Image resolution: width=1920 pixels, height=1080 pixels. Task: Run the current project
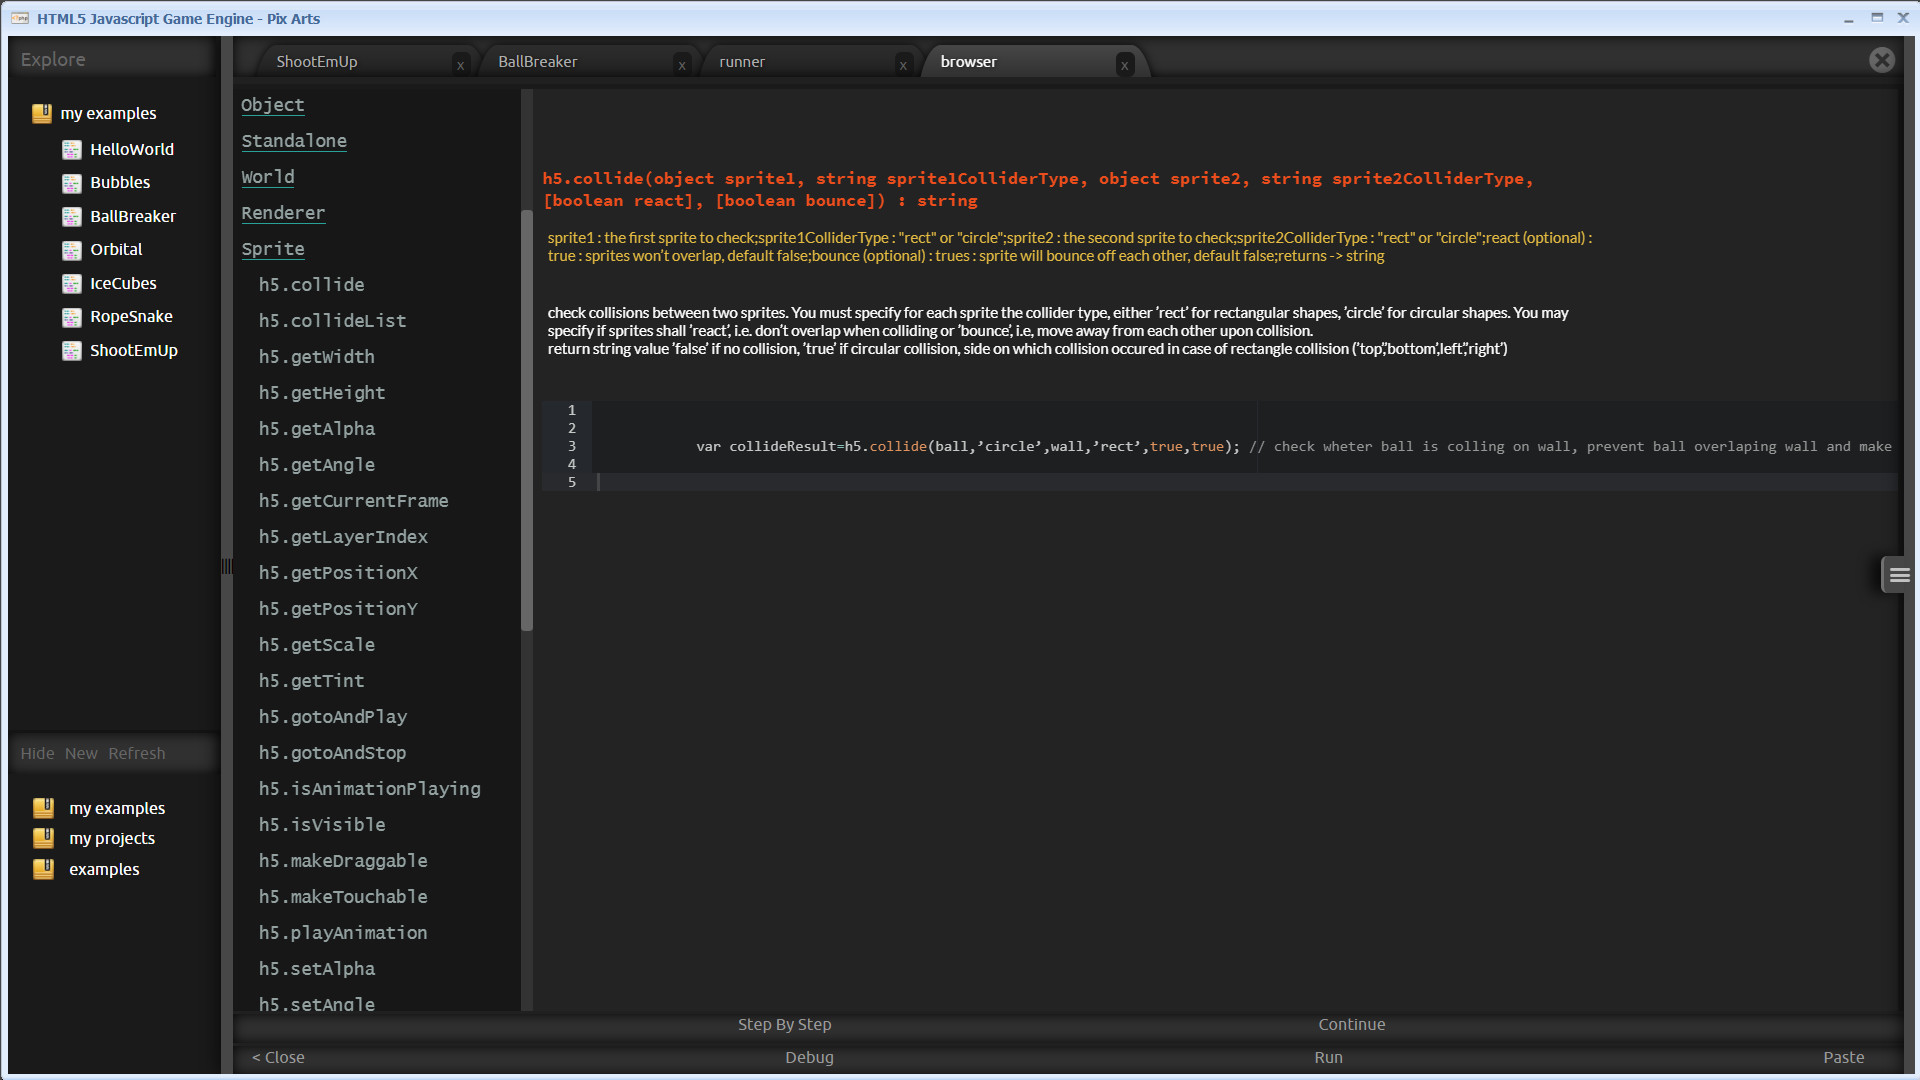coord(1328,1057)
